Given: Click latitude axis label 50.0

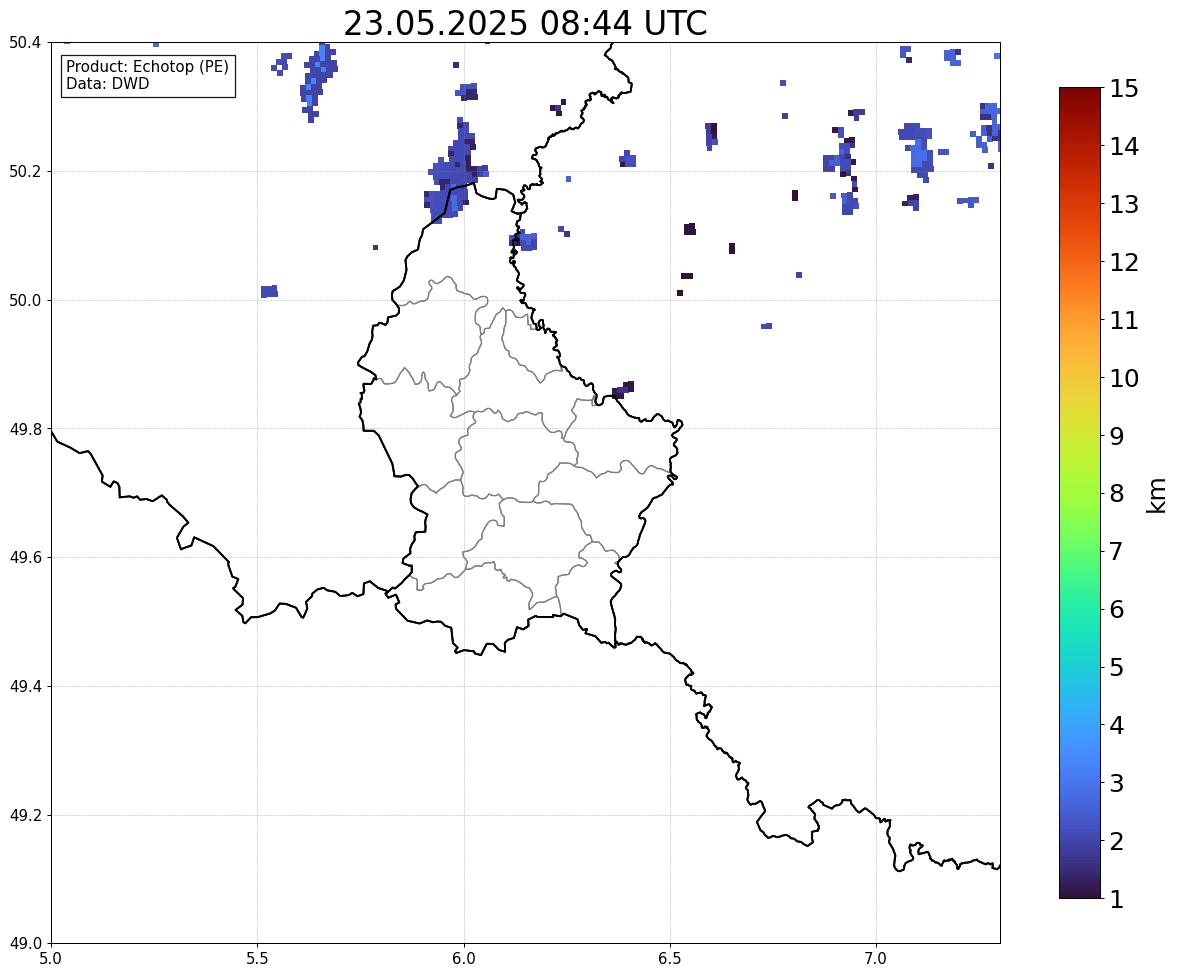Looking at the screenshot, I should click(x=25, y=301).
